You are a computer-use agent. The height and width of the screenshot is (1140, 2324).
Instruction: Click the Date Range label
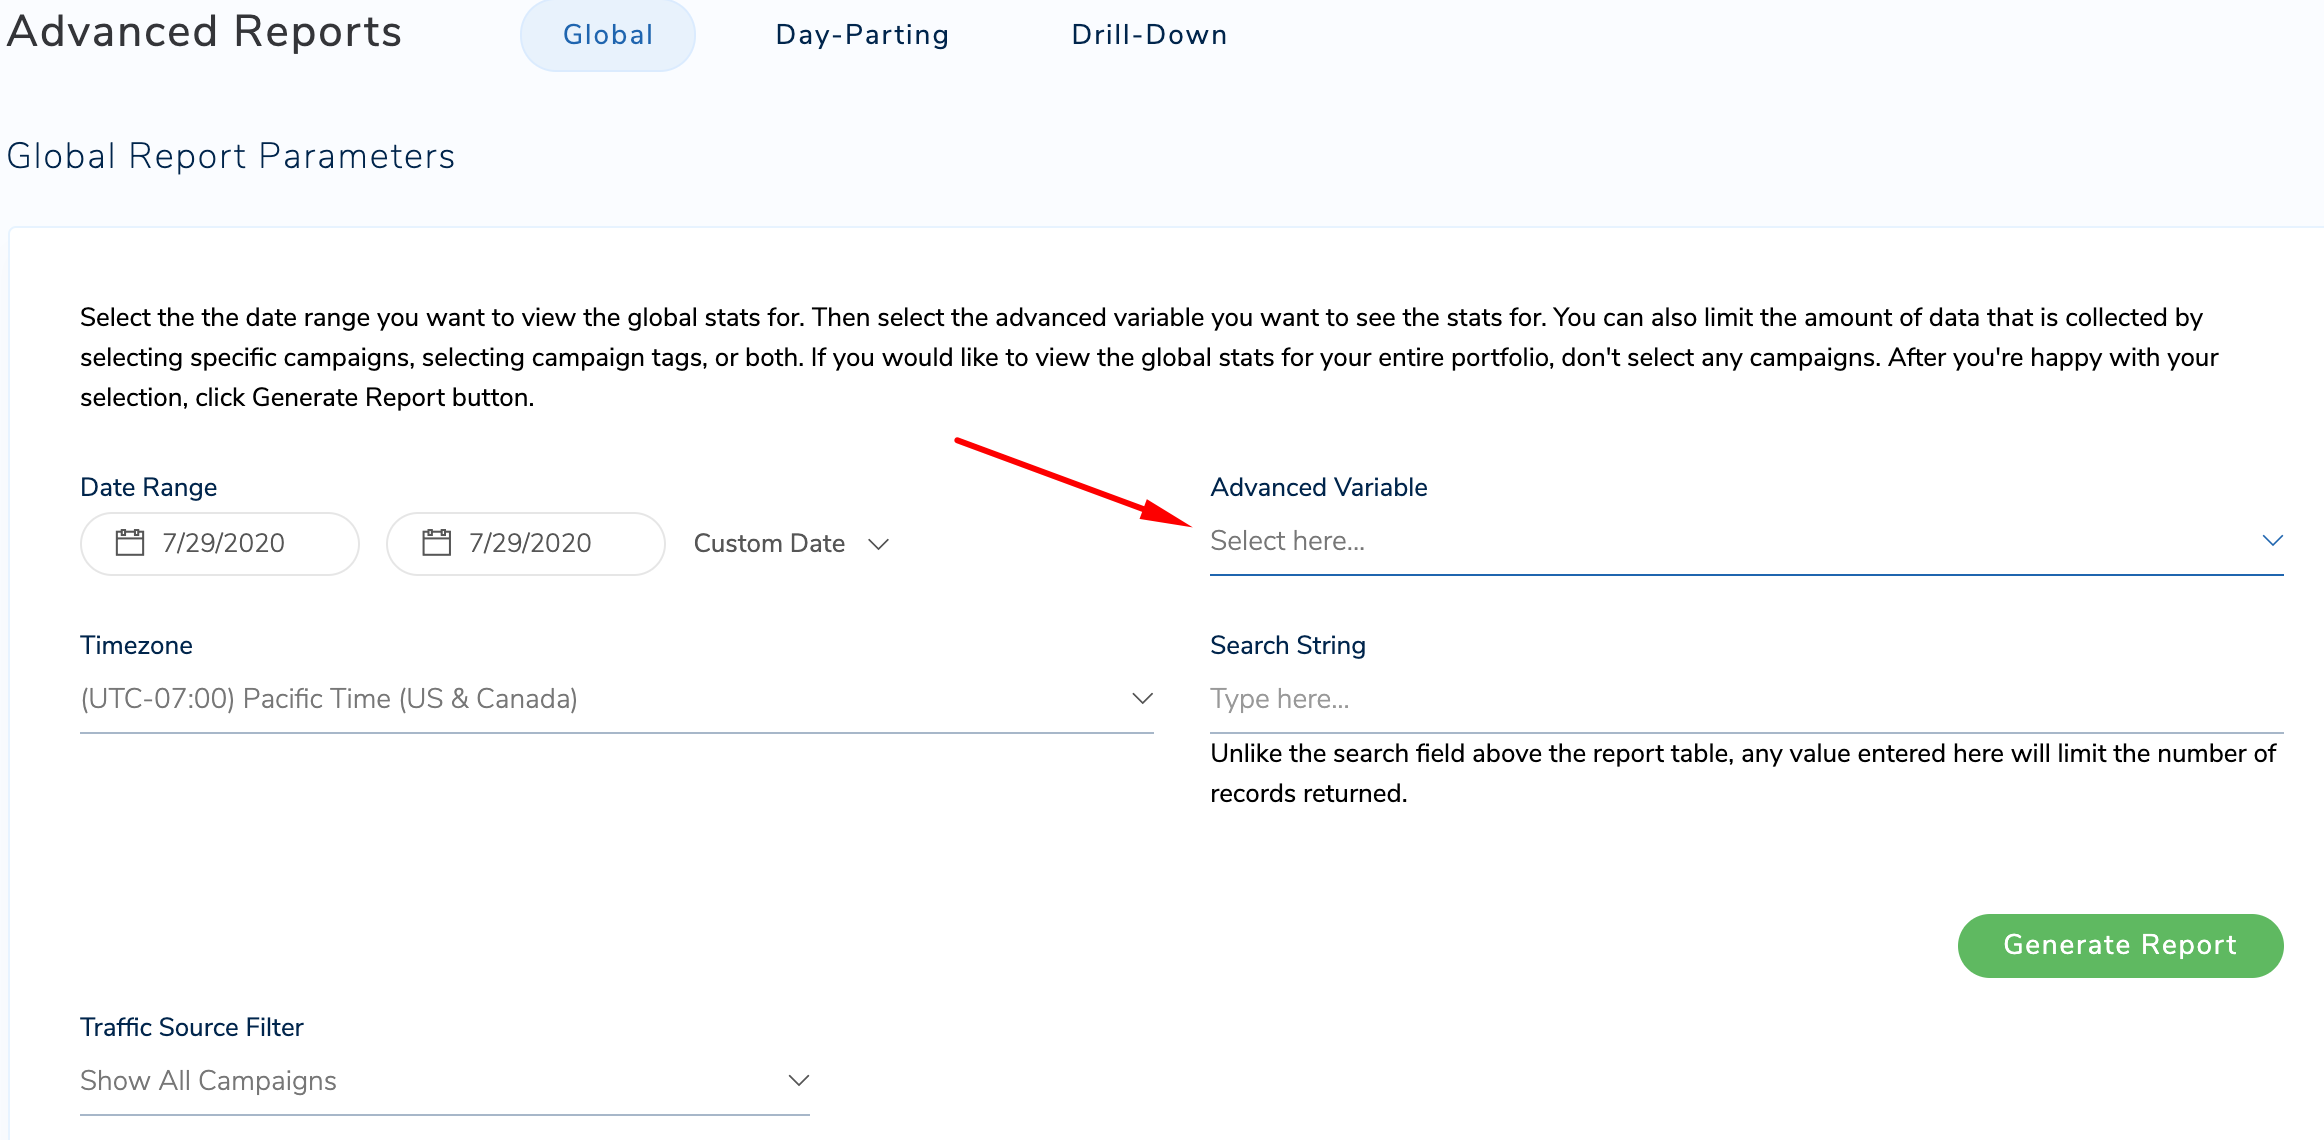149,487
